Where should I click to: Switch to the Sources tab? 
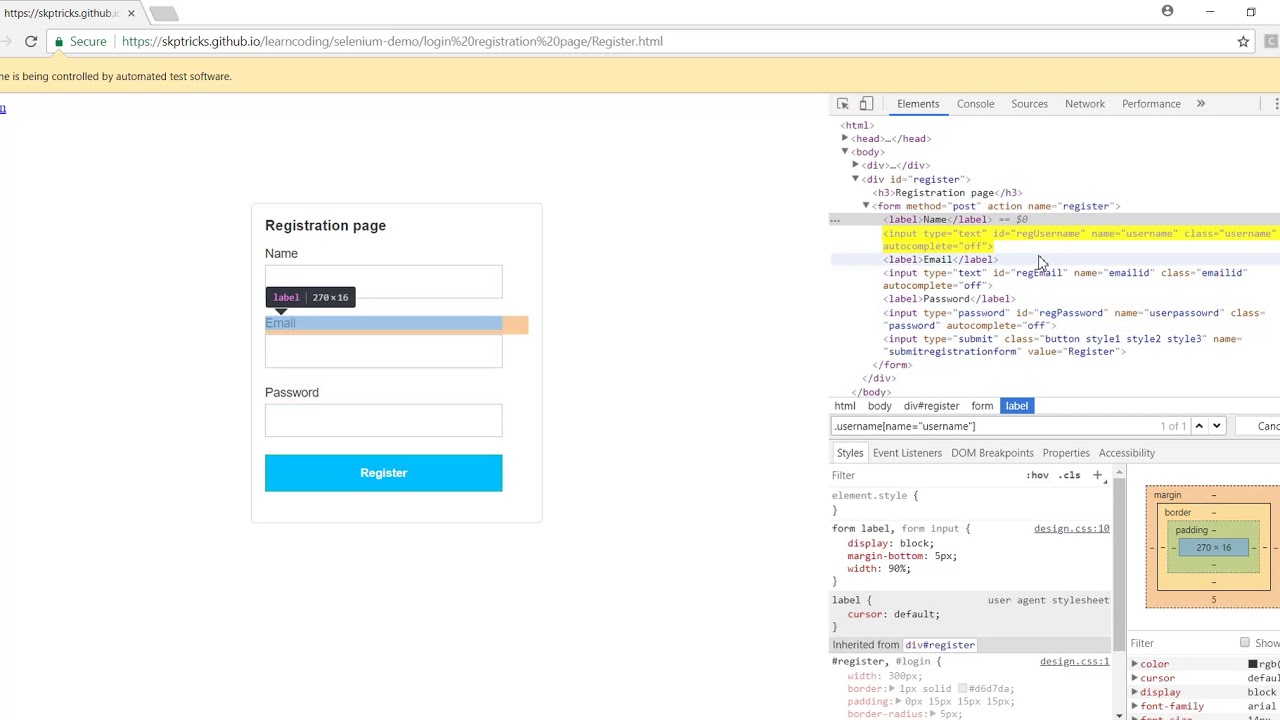pos(1029,104)
